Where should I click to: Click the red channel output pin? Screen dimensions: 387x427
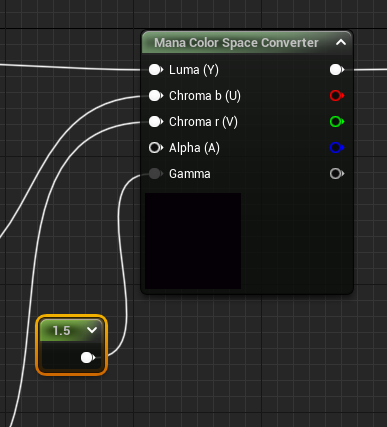click(x=337, y=96)
